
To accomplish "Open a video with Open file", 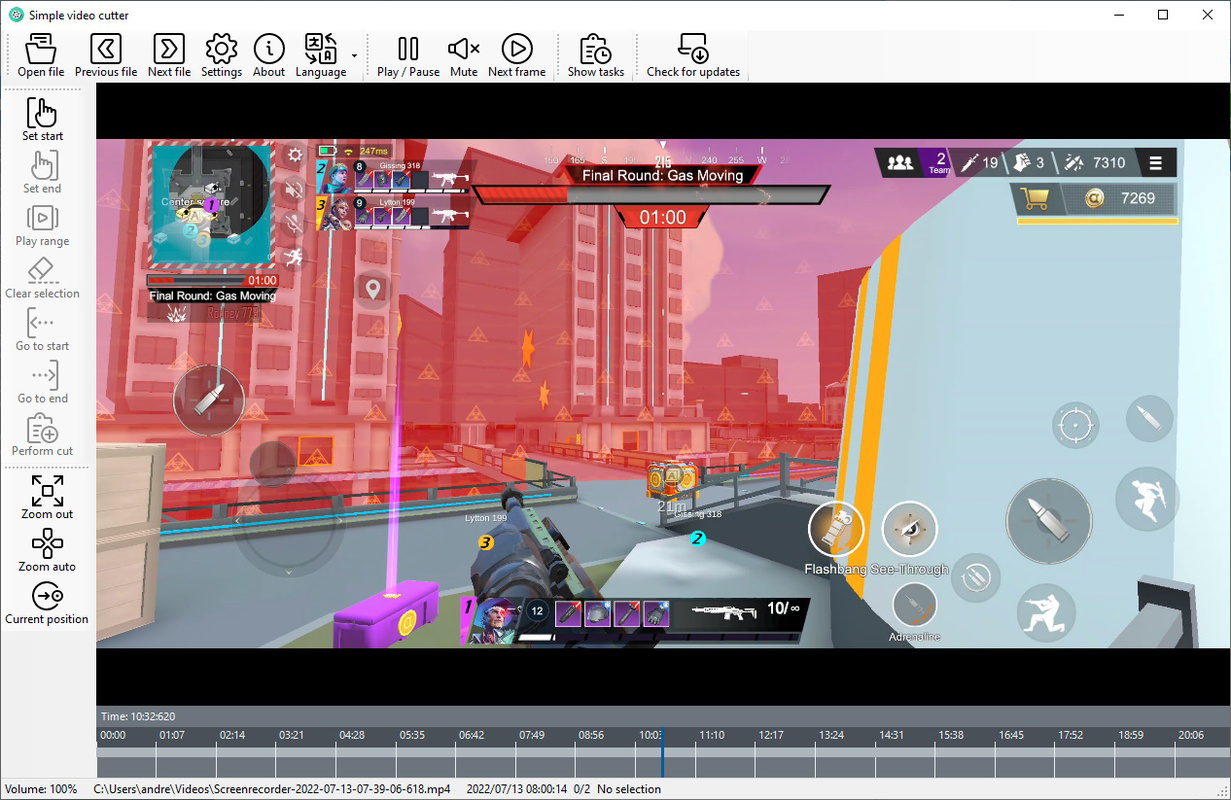I will [x=41, y=56].
